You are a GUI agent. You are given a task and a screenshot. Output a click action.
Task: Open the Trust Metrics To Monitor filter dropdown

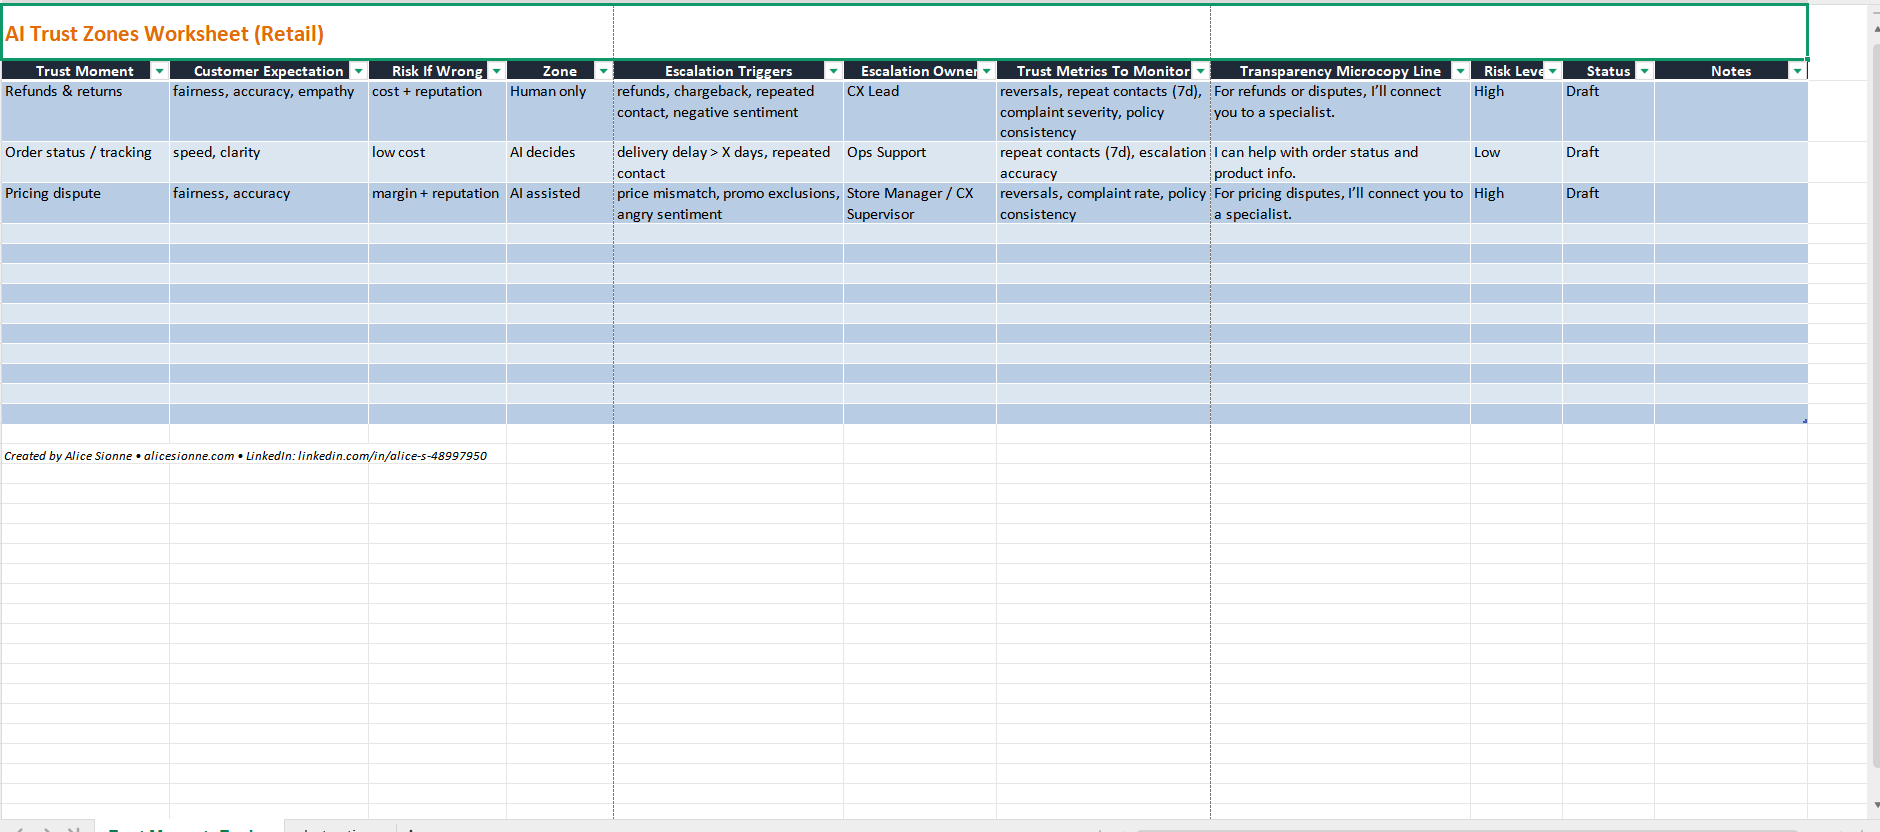(x=1200, y=71)
